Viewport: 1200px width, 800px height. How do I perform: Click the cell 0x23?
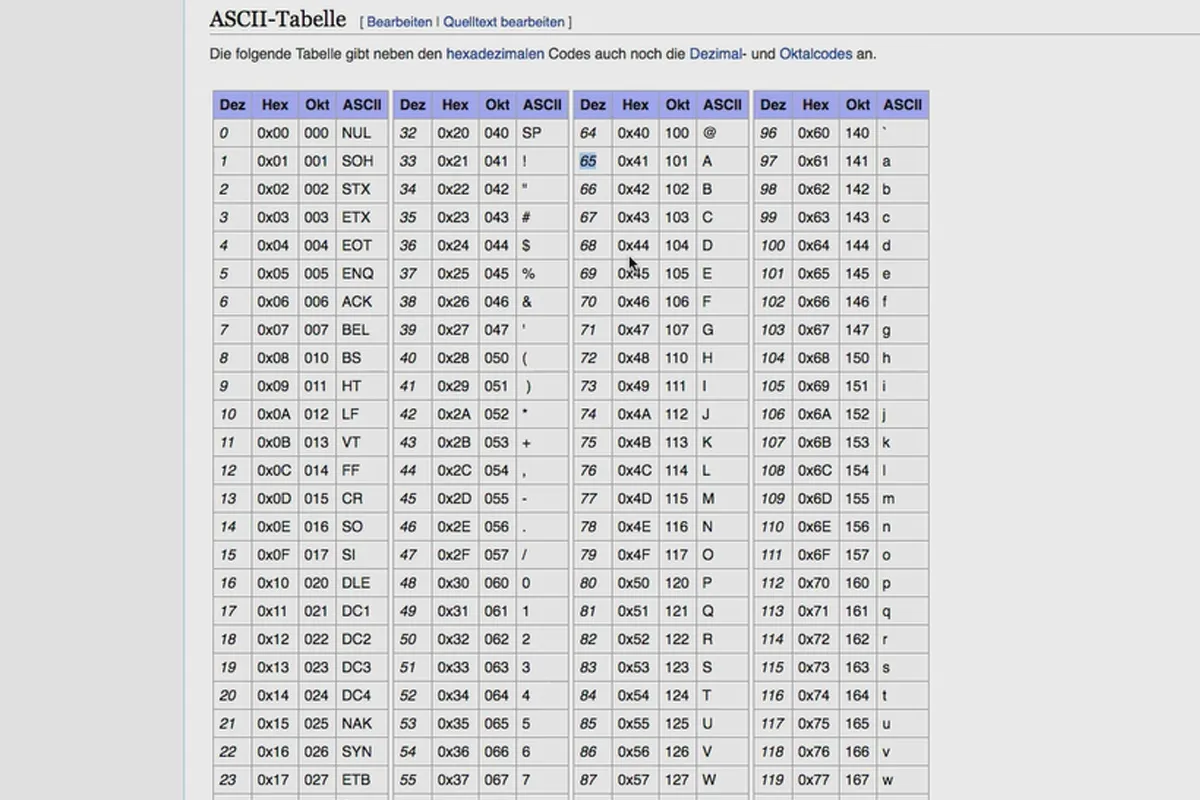(454, 217)
